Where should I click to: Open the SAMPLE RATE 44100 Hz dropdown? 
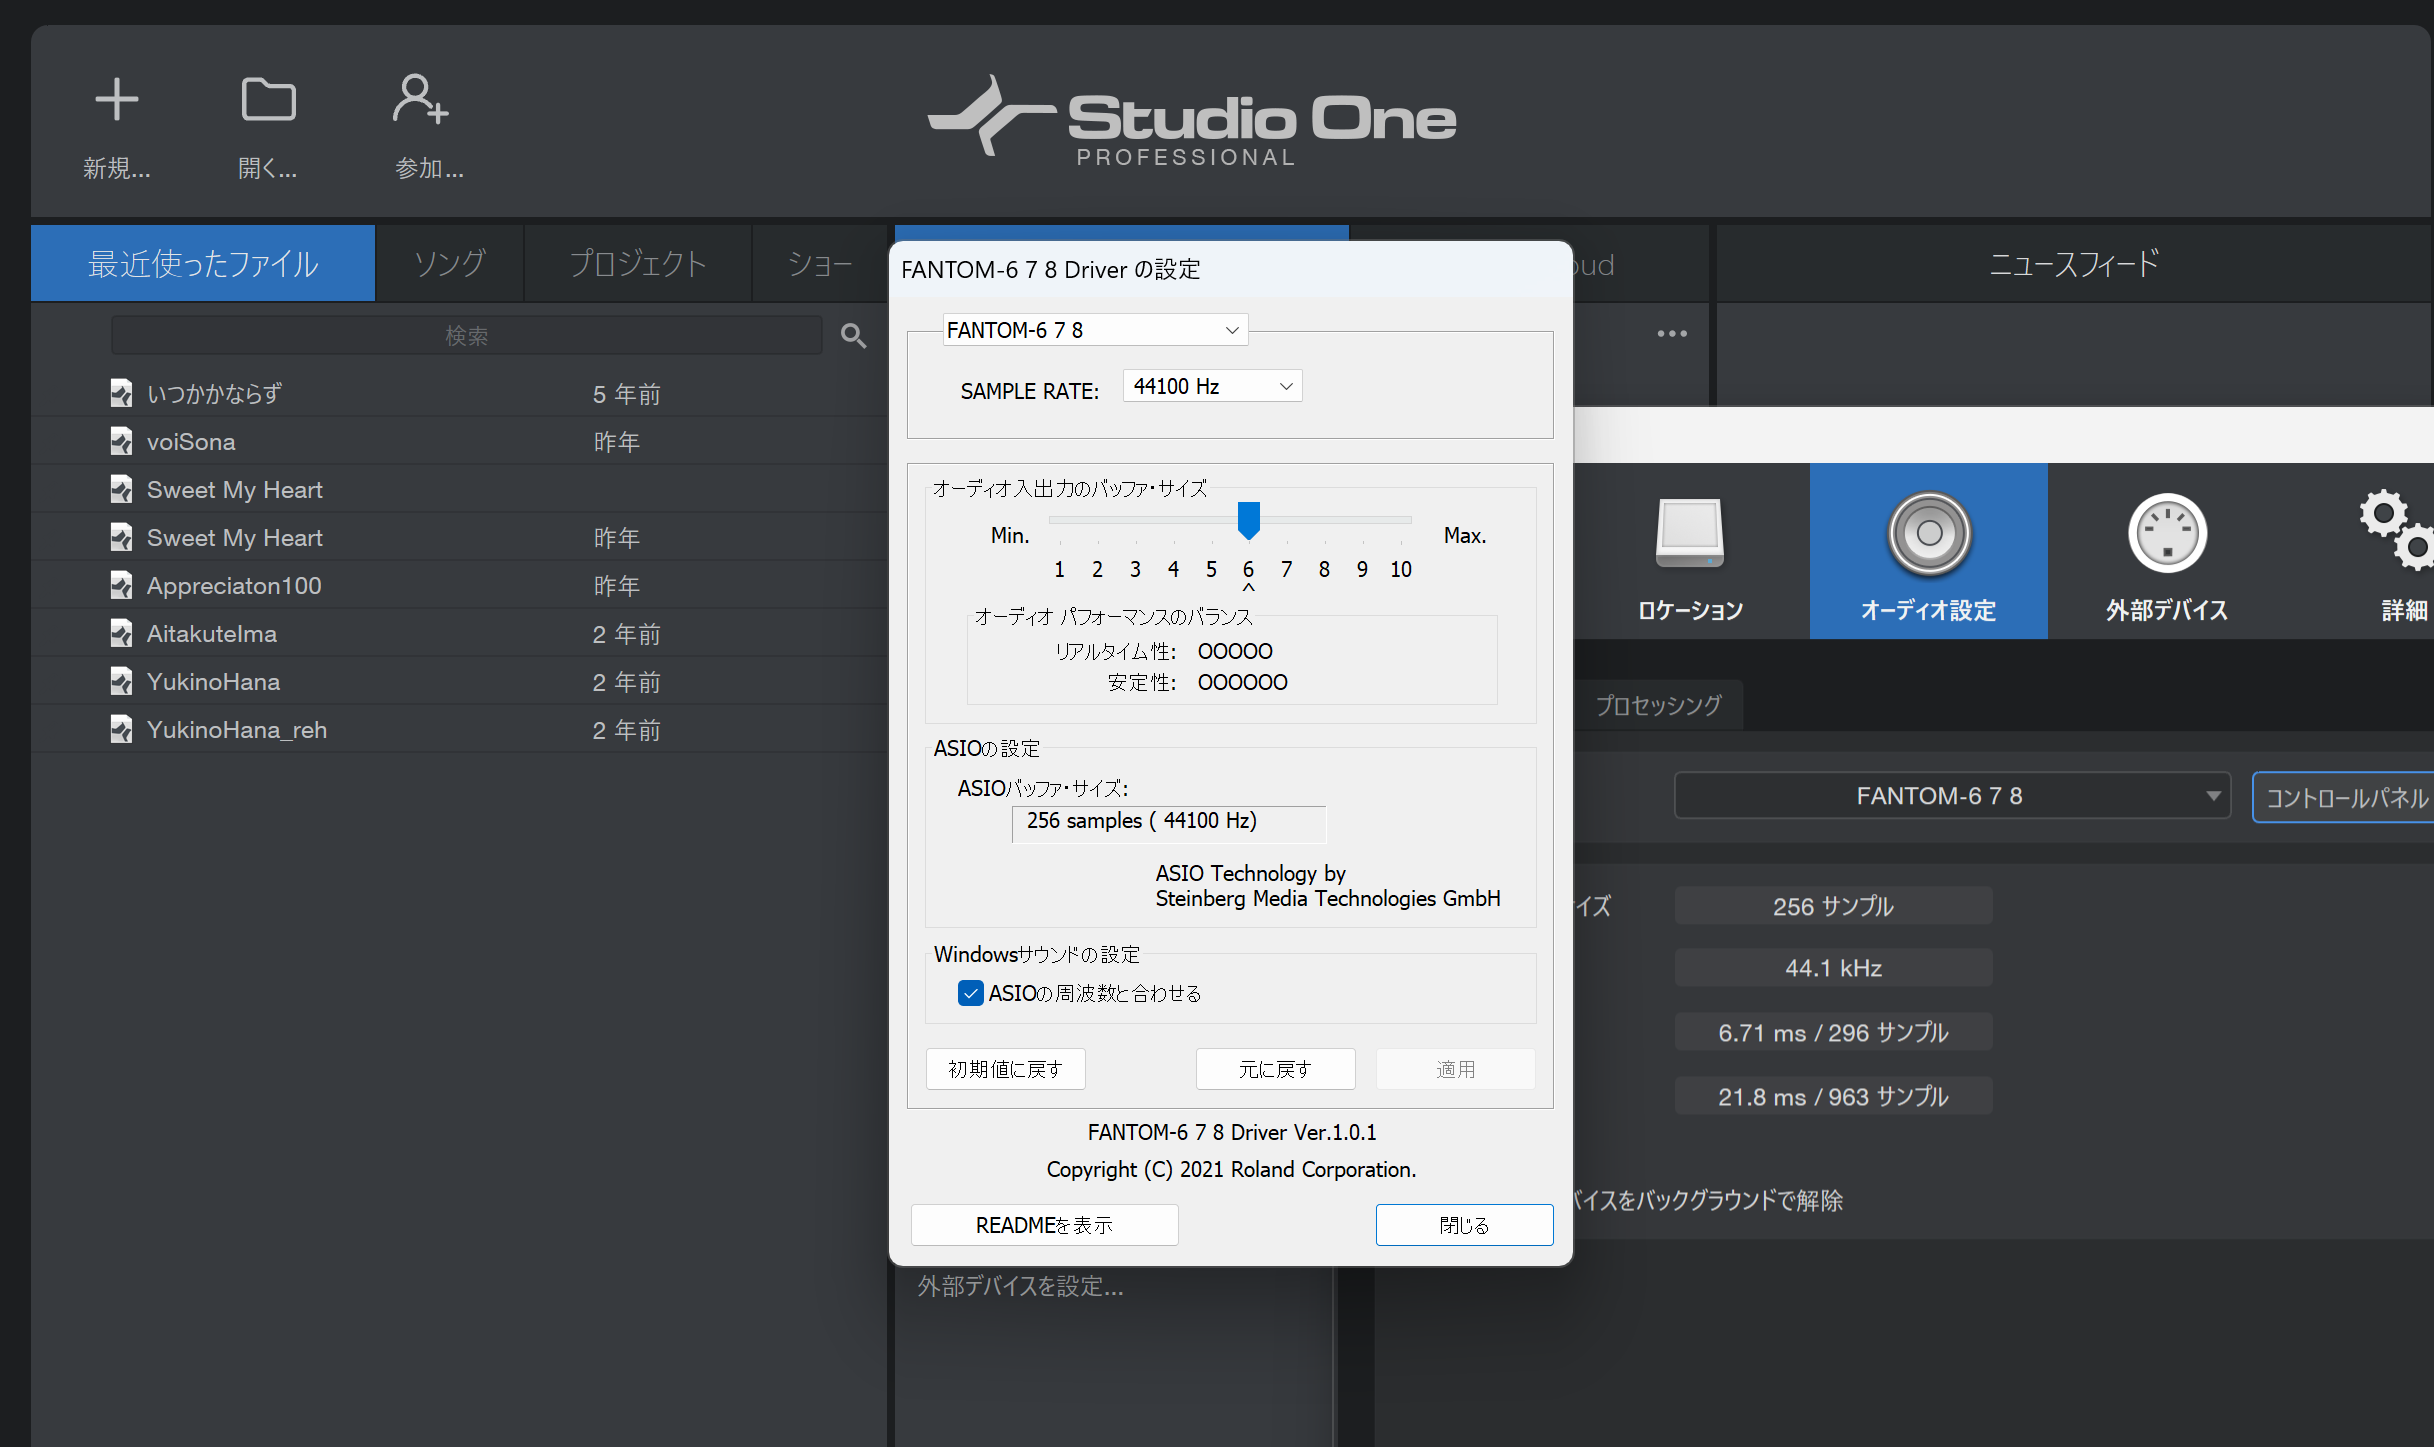[1212, 386]
